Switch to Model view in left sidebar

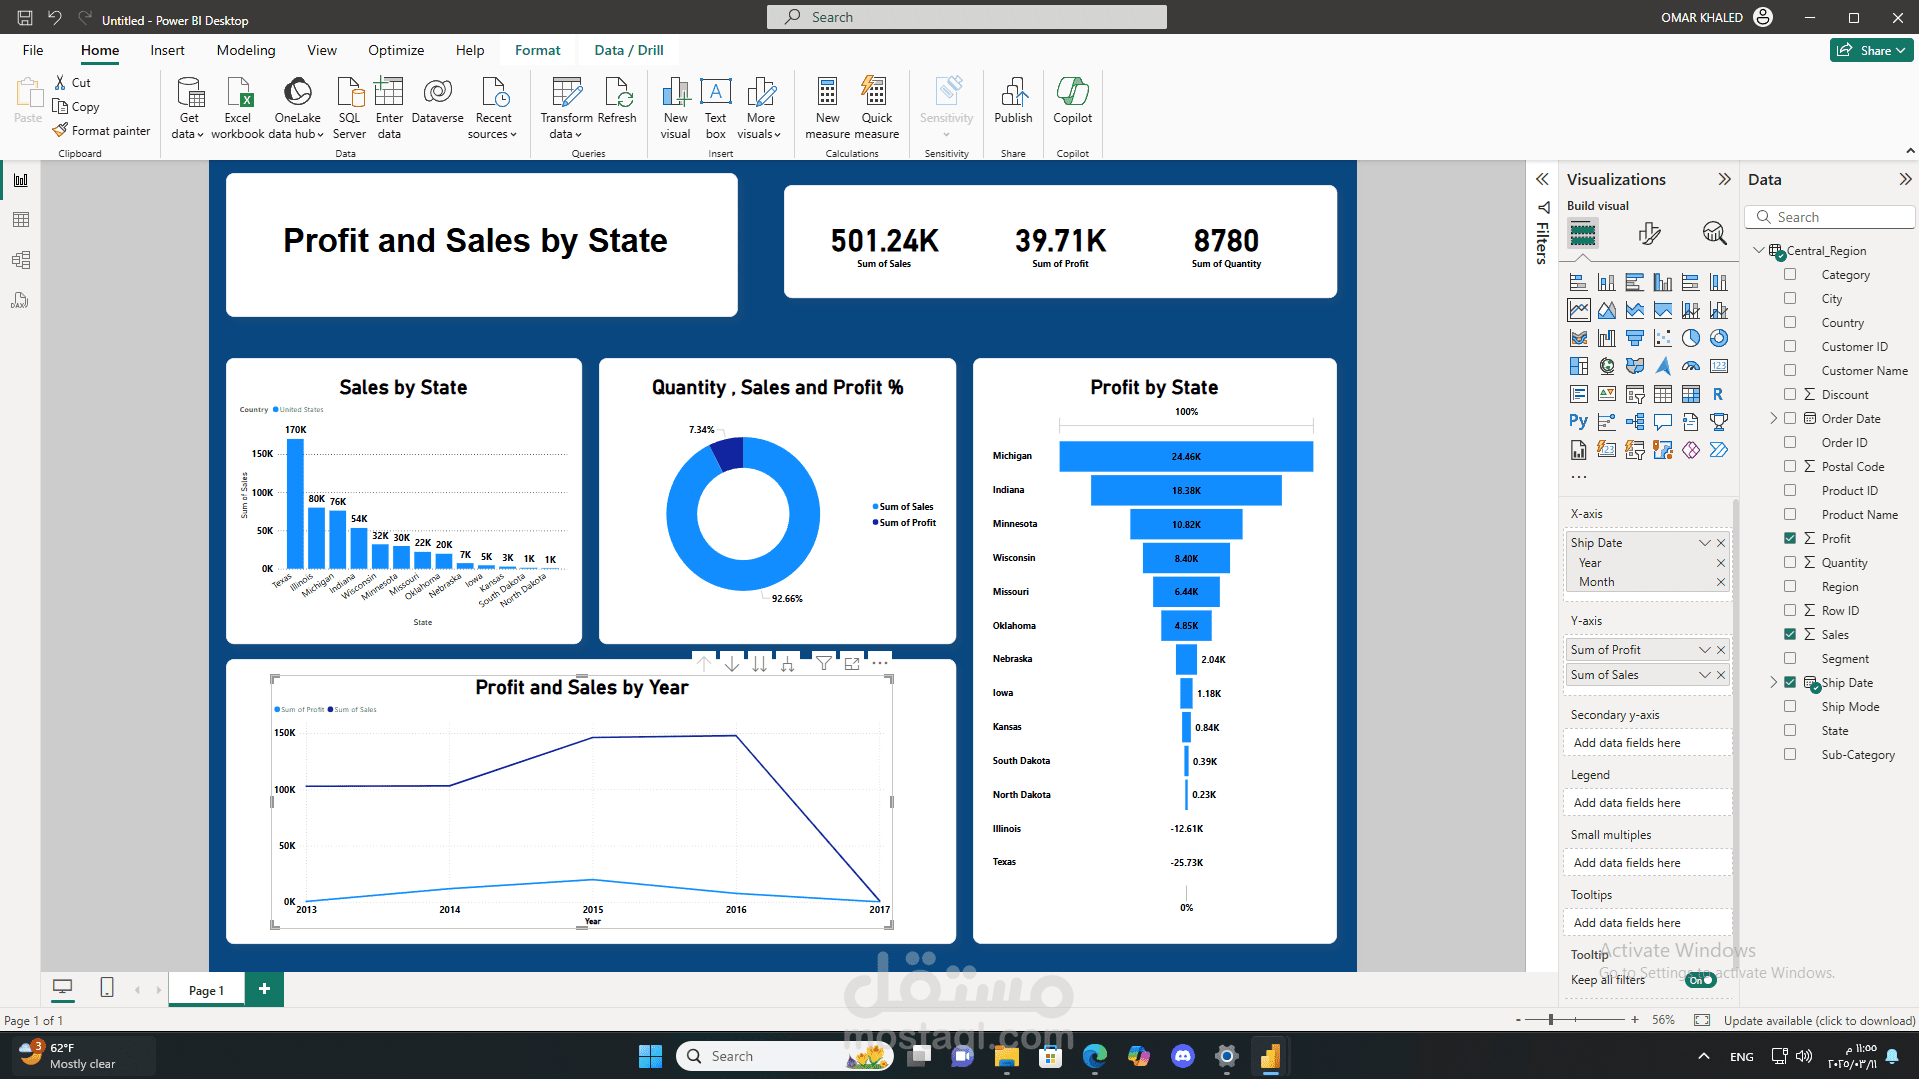[21, 260]
